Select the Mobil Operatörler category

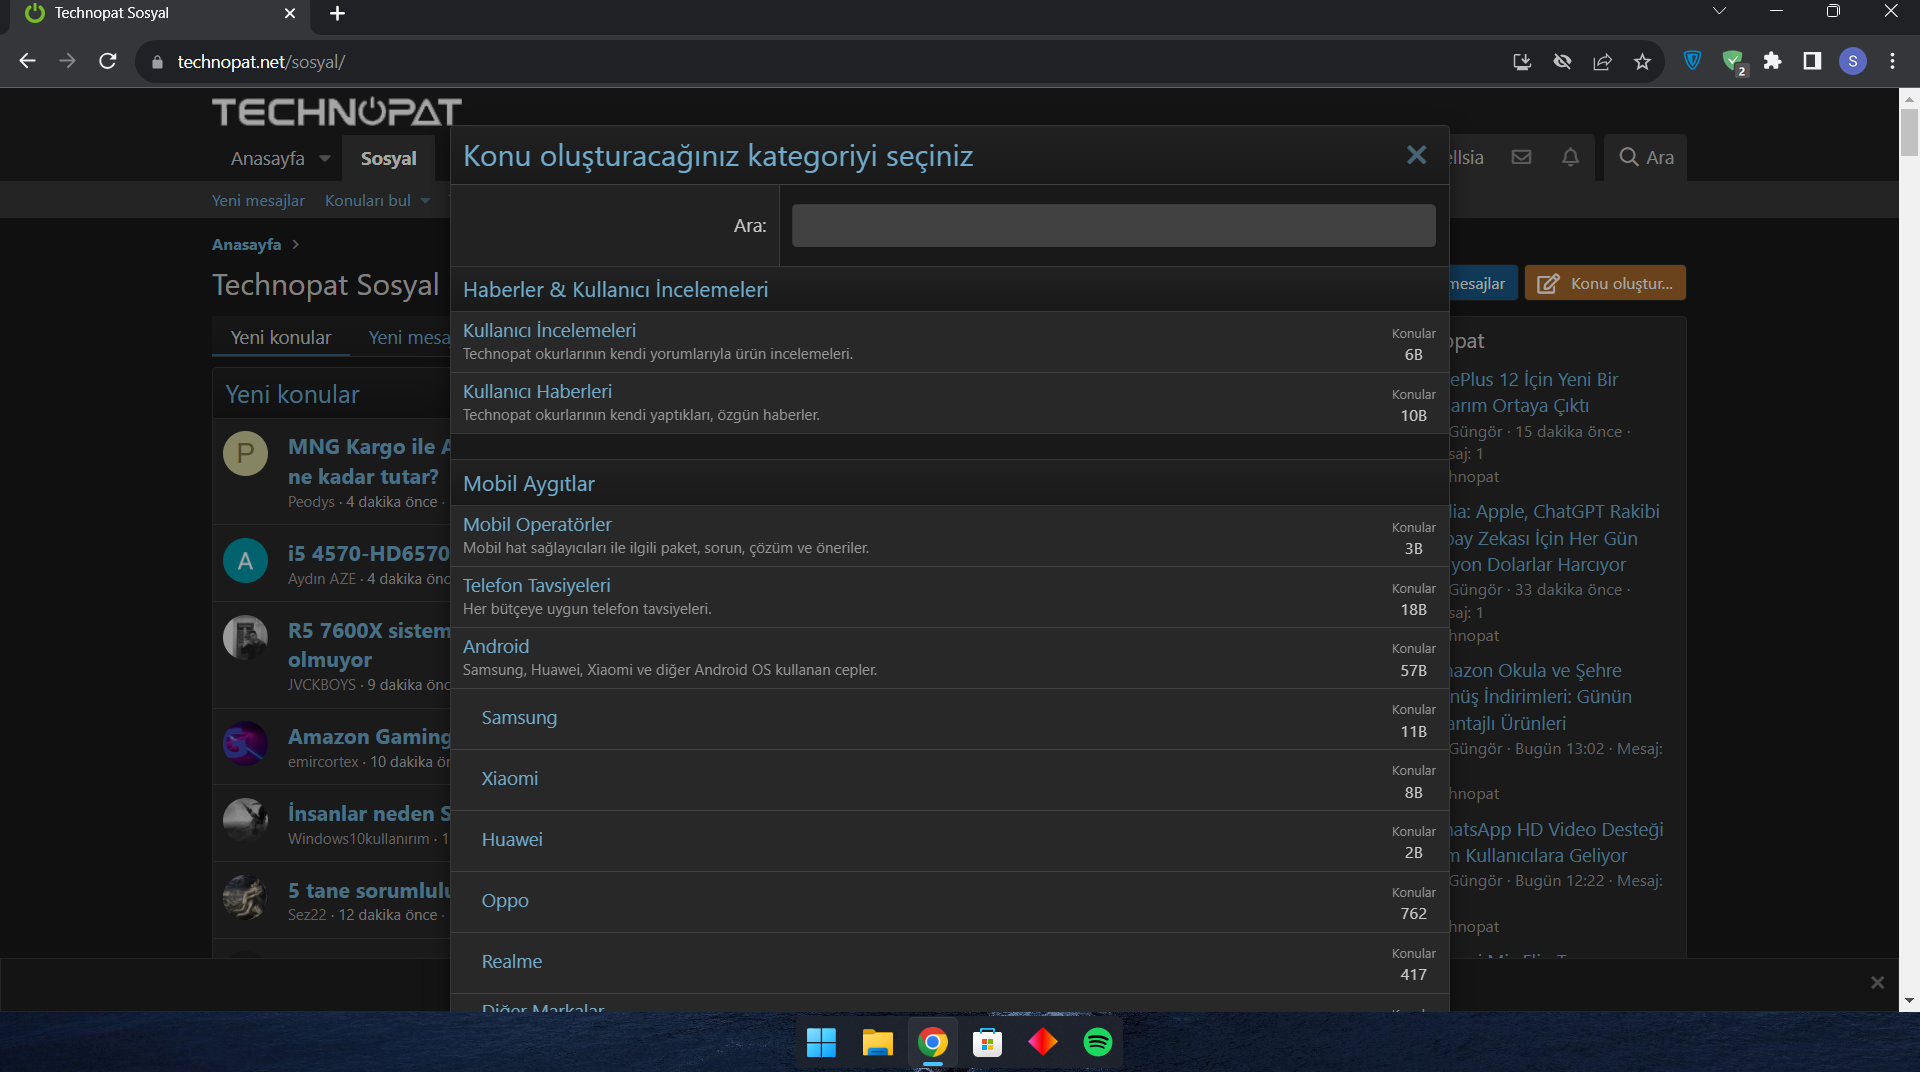(537, 524)
